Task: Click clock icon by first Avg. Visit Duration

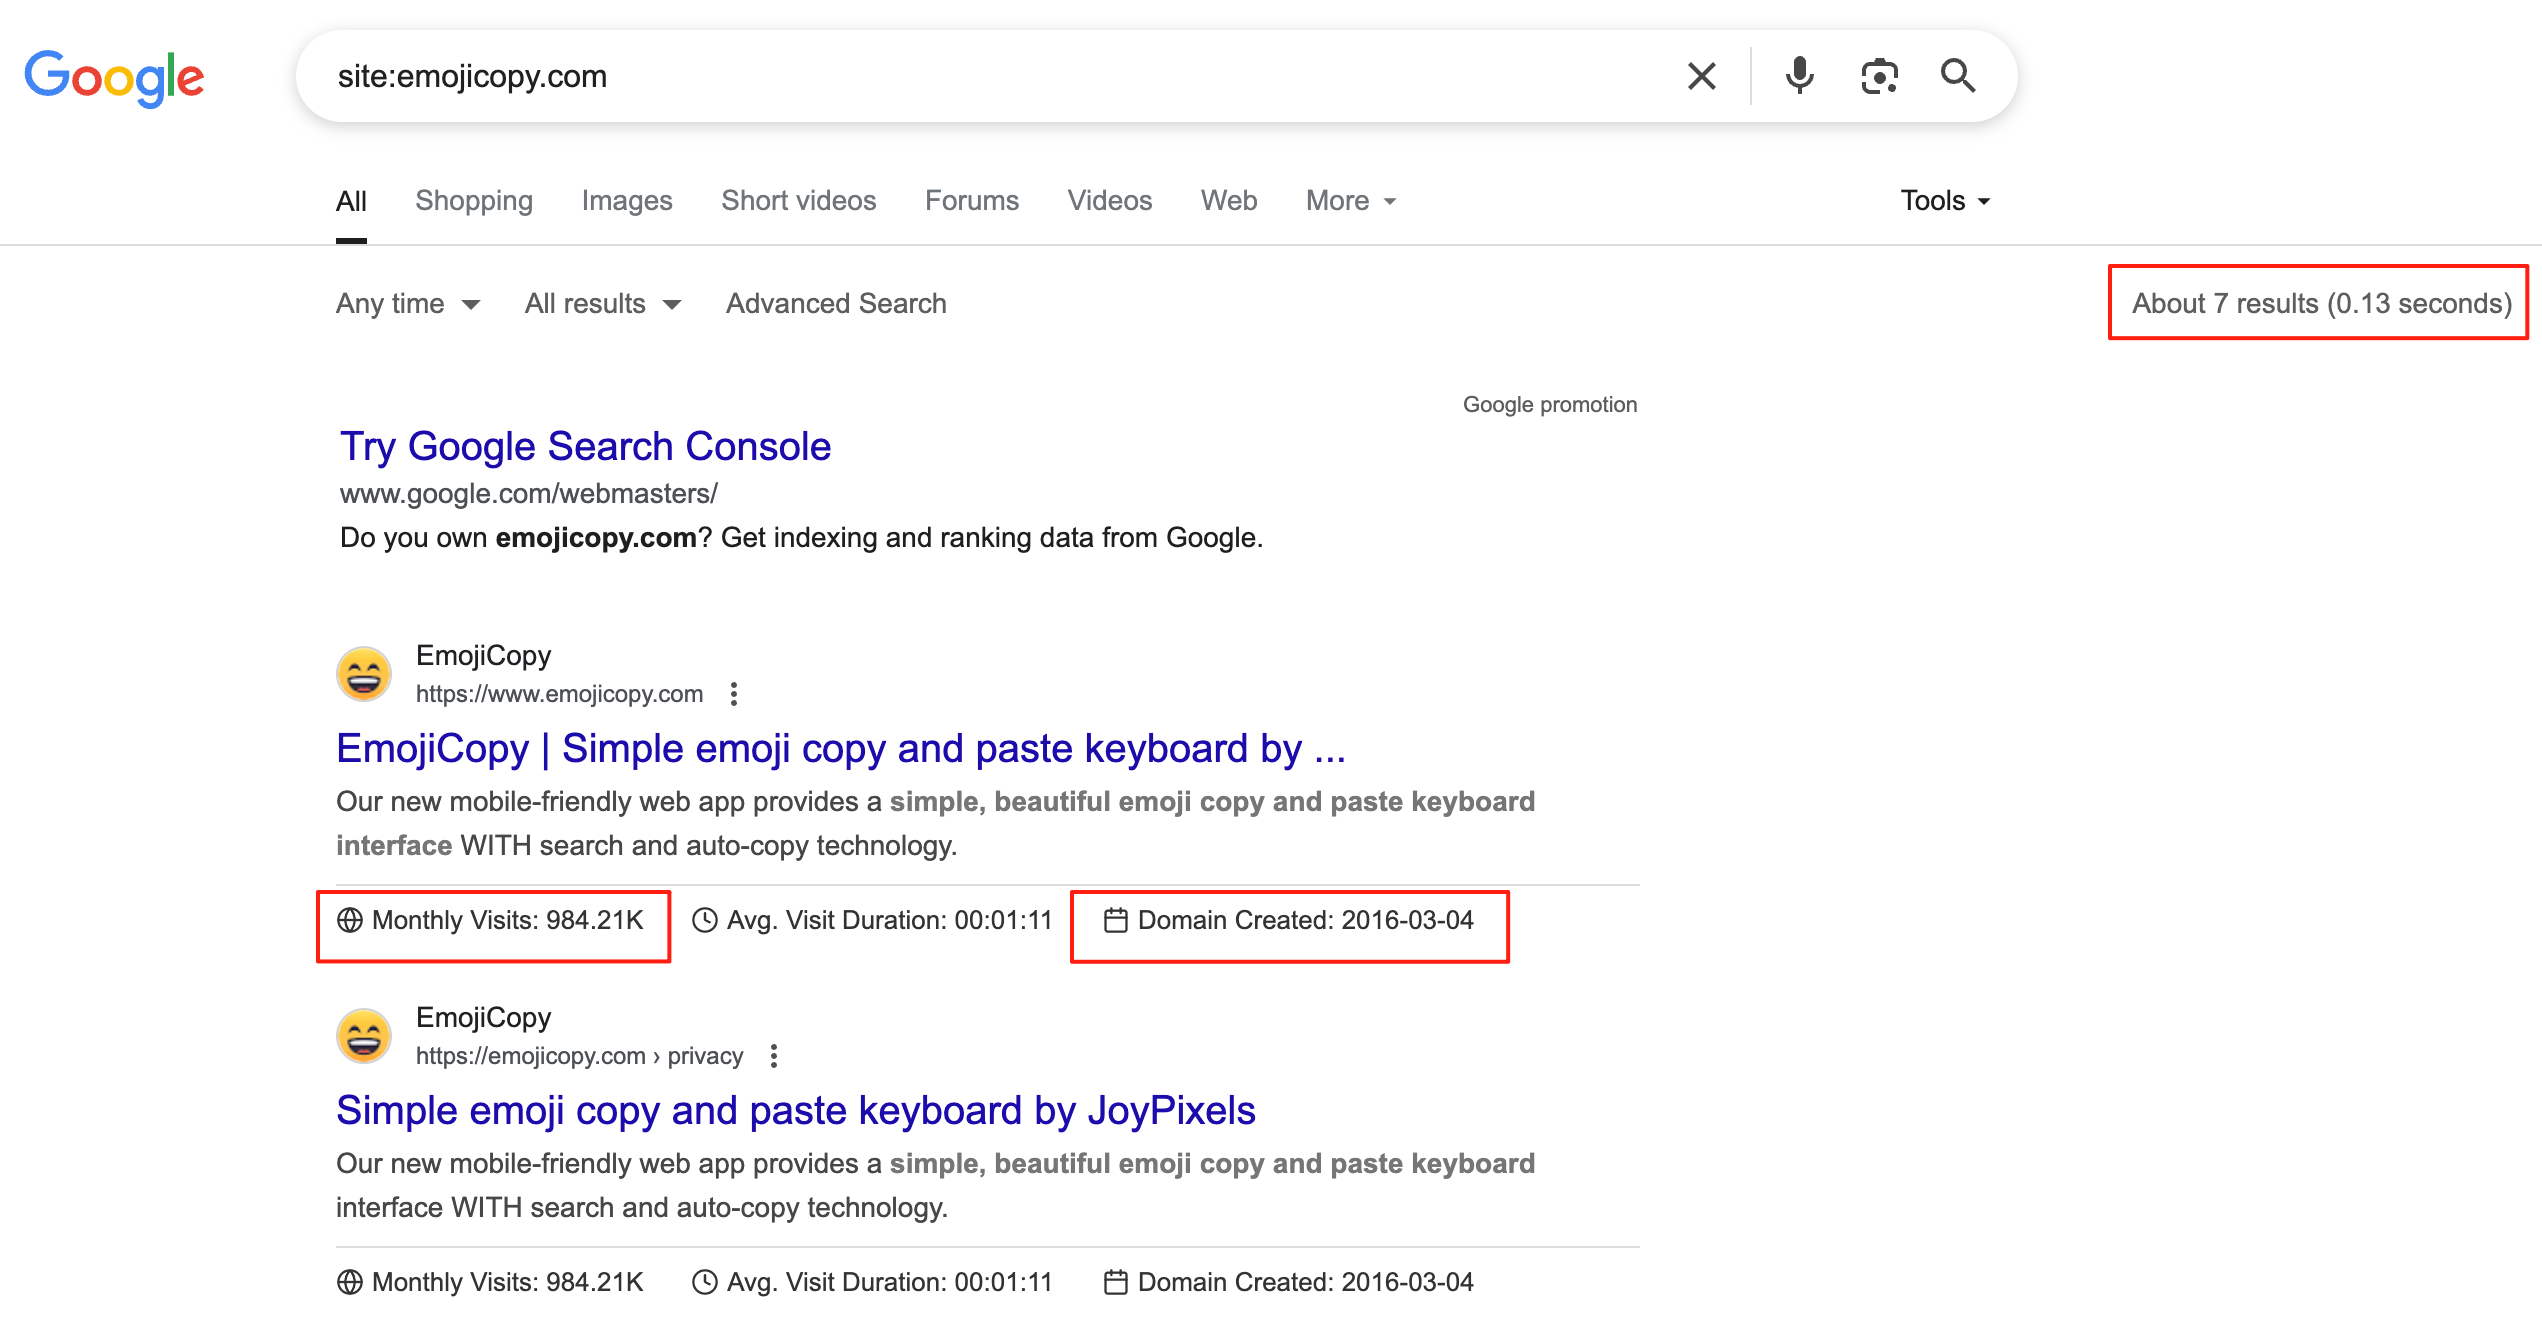Action: click(705, 920)
